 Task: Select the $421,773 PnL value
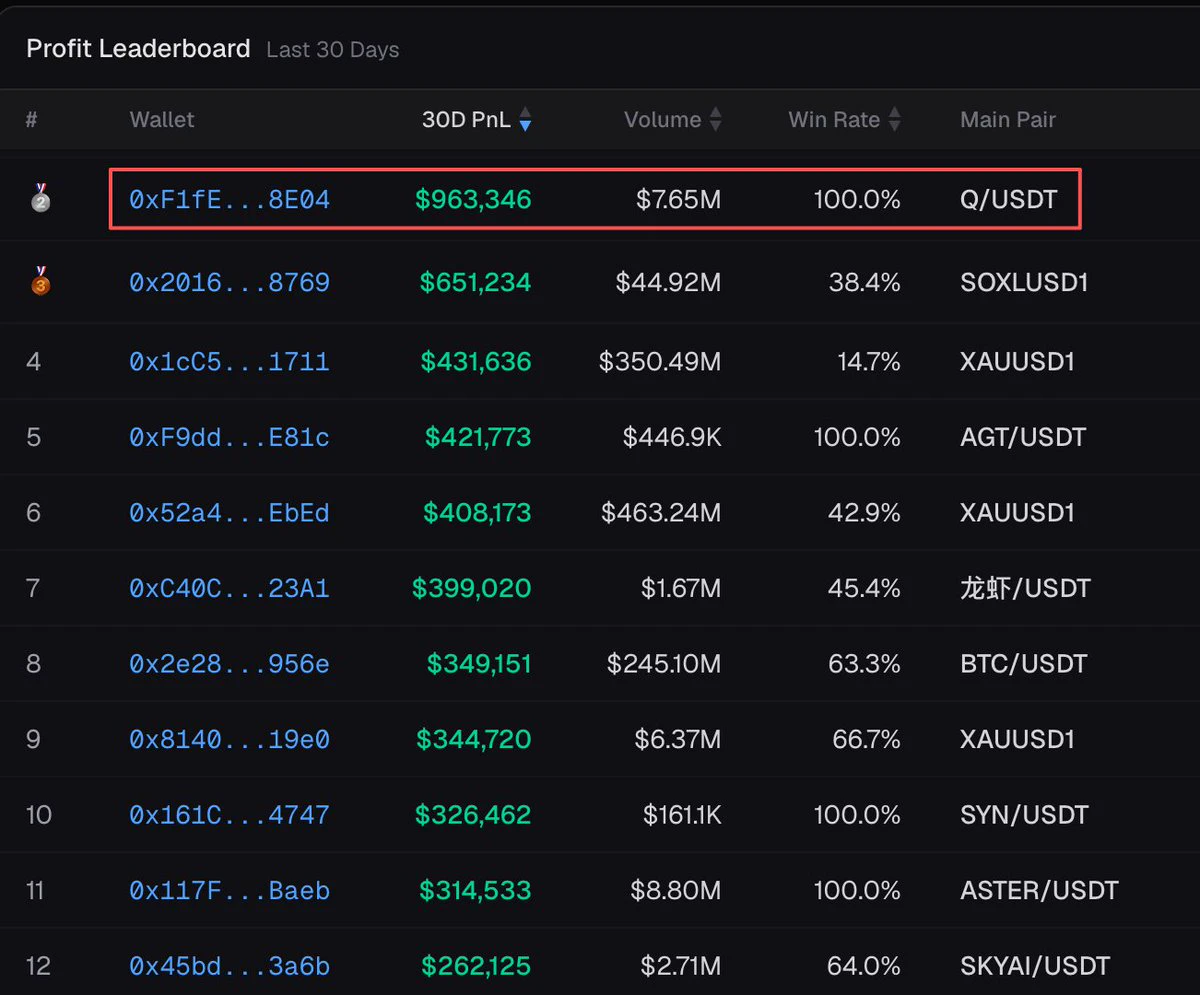[478, 437]
